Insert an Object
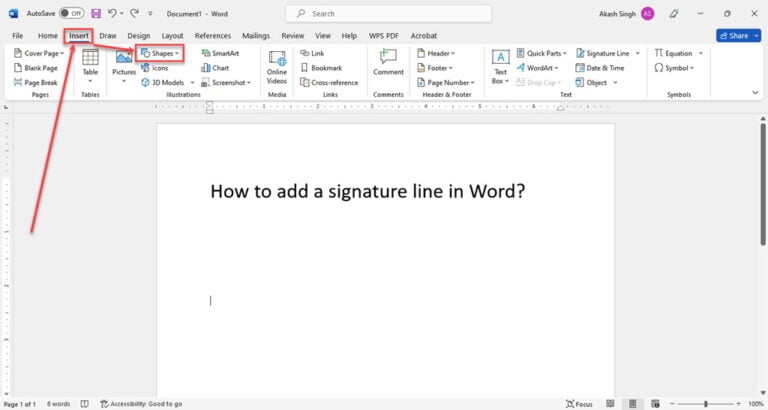768x410 pixels. click(x=591, y=82)
